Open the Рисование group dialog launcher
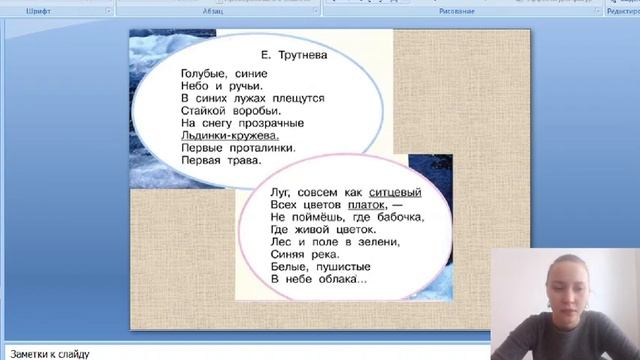Viewport: 640px width, 360px height. 597,11
